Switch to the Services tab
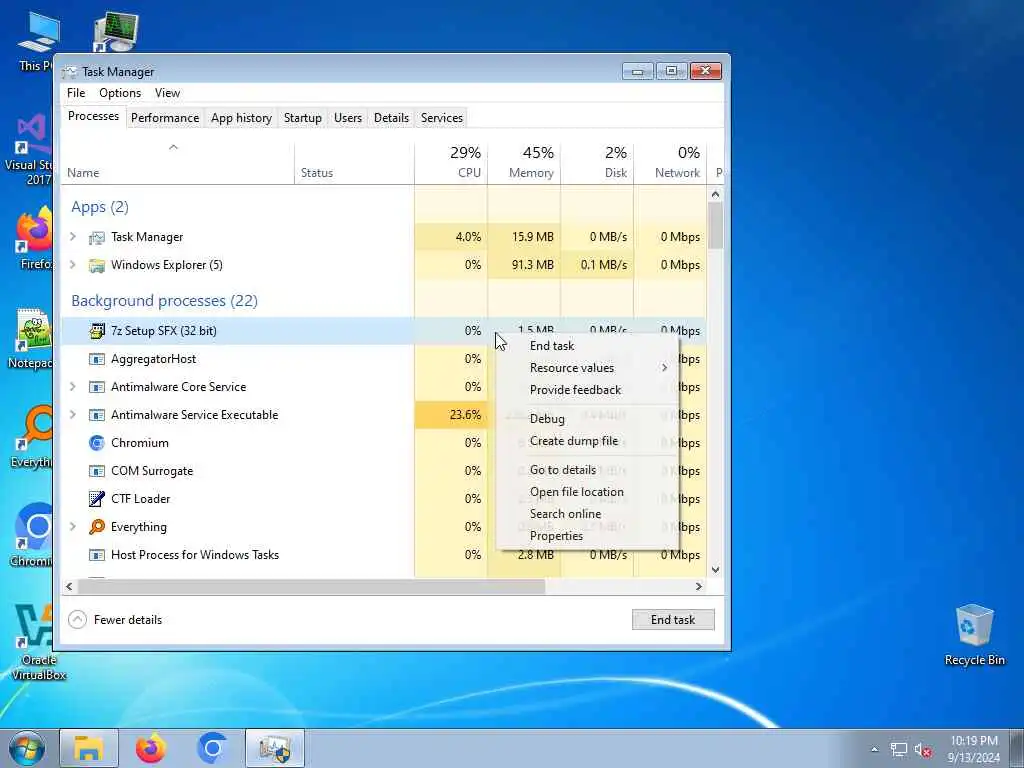The height and width of the screenshot is (768, 1024). click(x=441, y=118)
